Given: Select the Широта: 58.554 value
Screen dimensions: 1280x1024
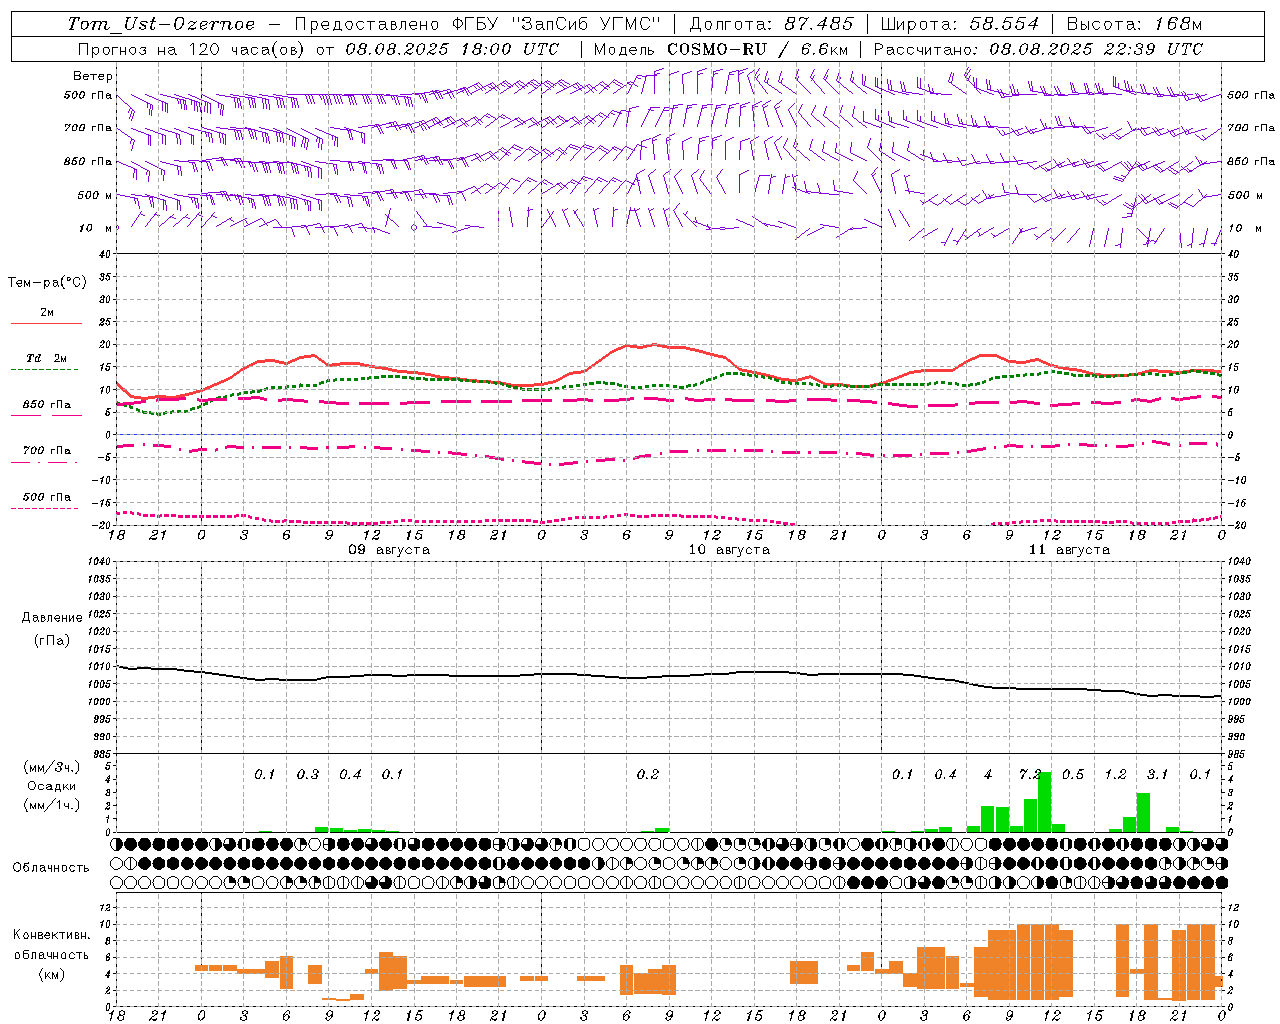Looking at the screenshot, I should coord(960,24).
